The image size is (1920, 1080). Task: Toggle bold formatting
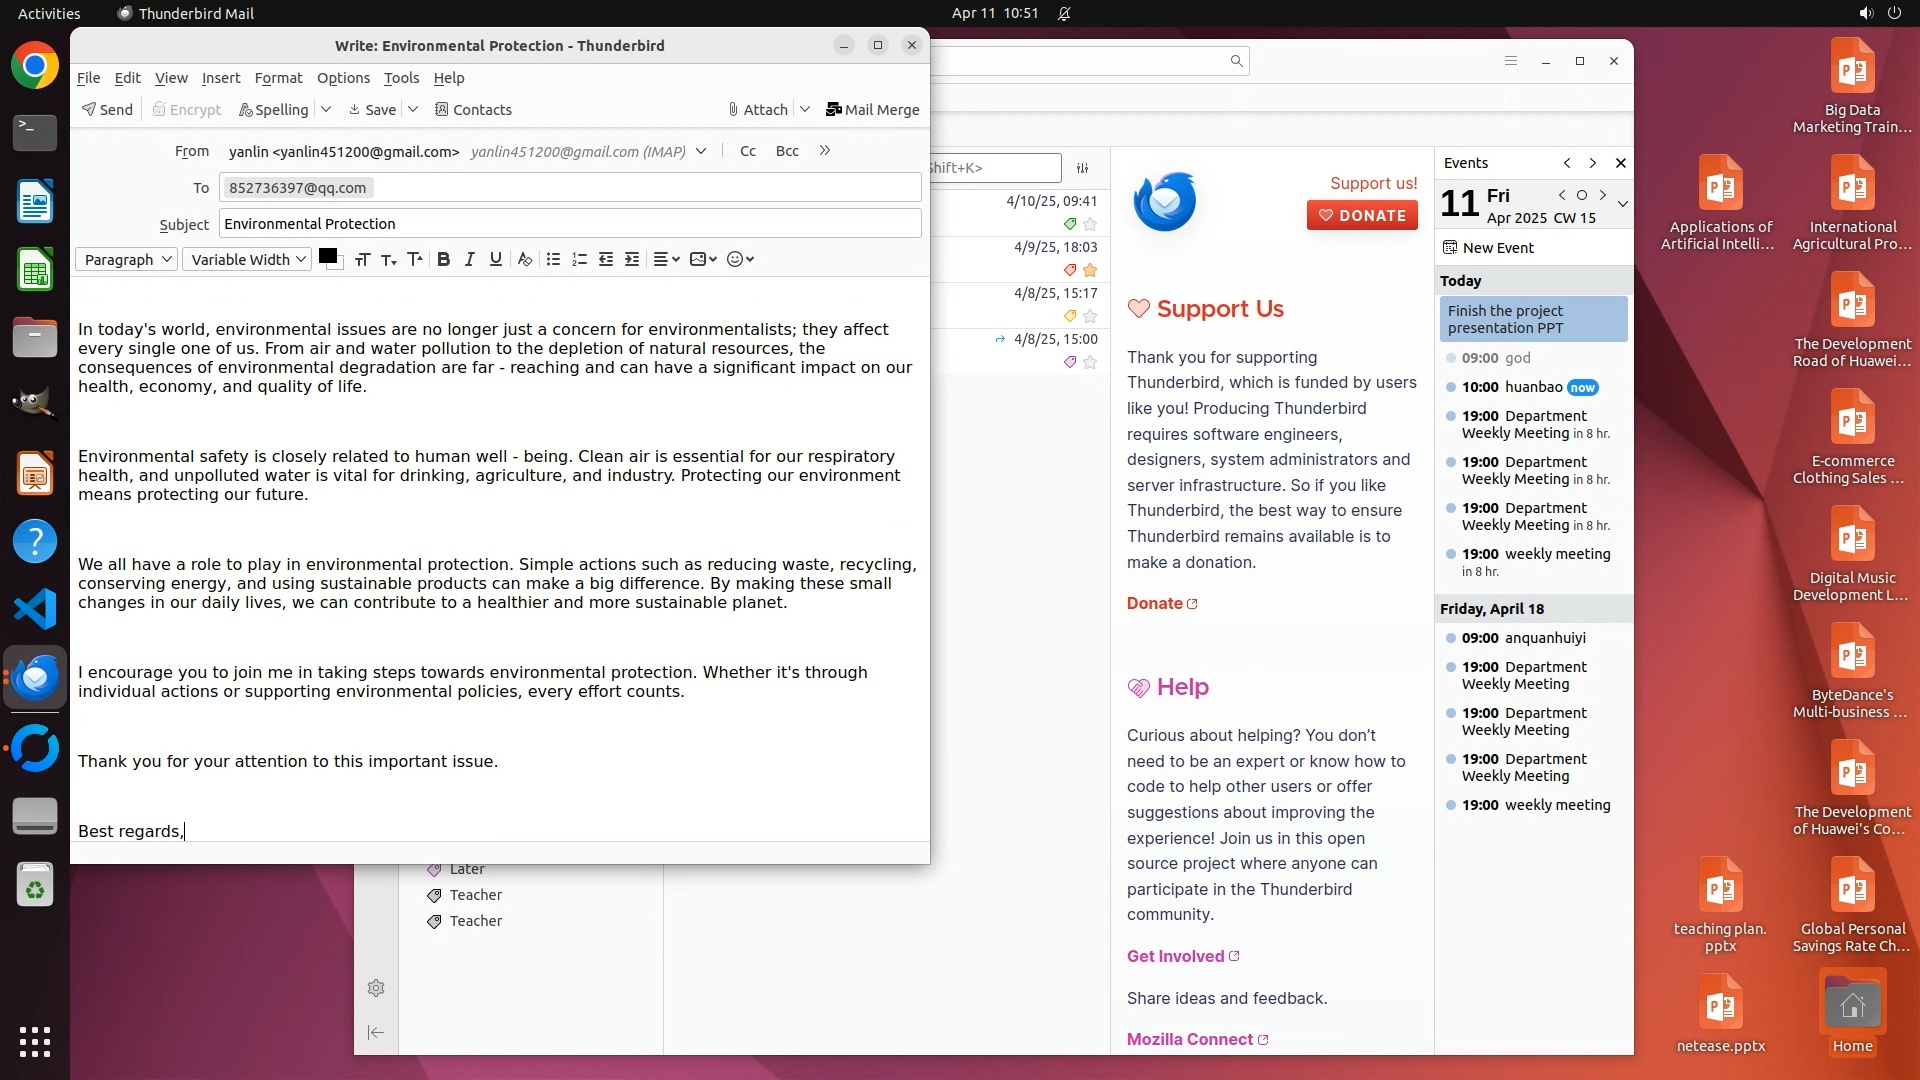point(443,259)
